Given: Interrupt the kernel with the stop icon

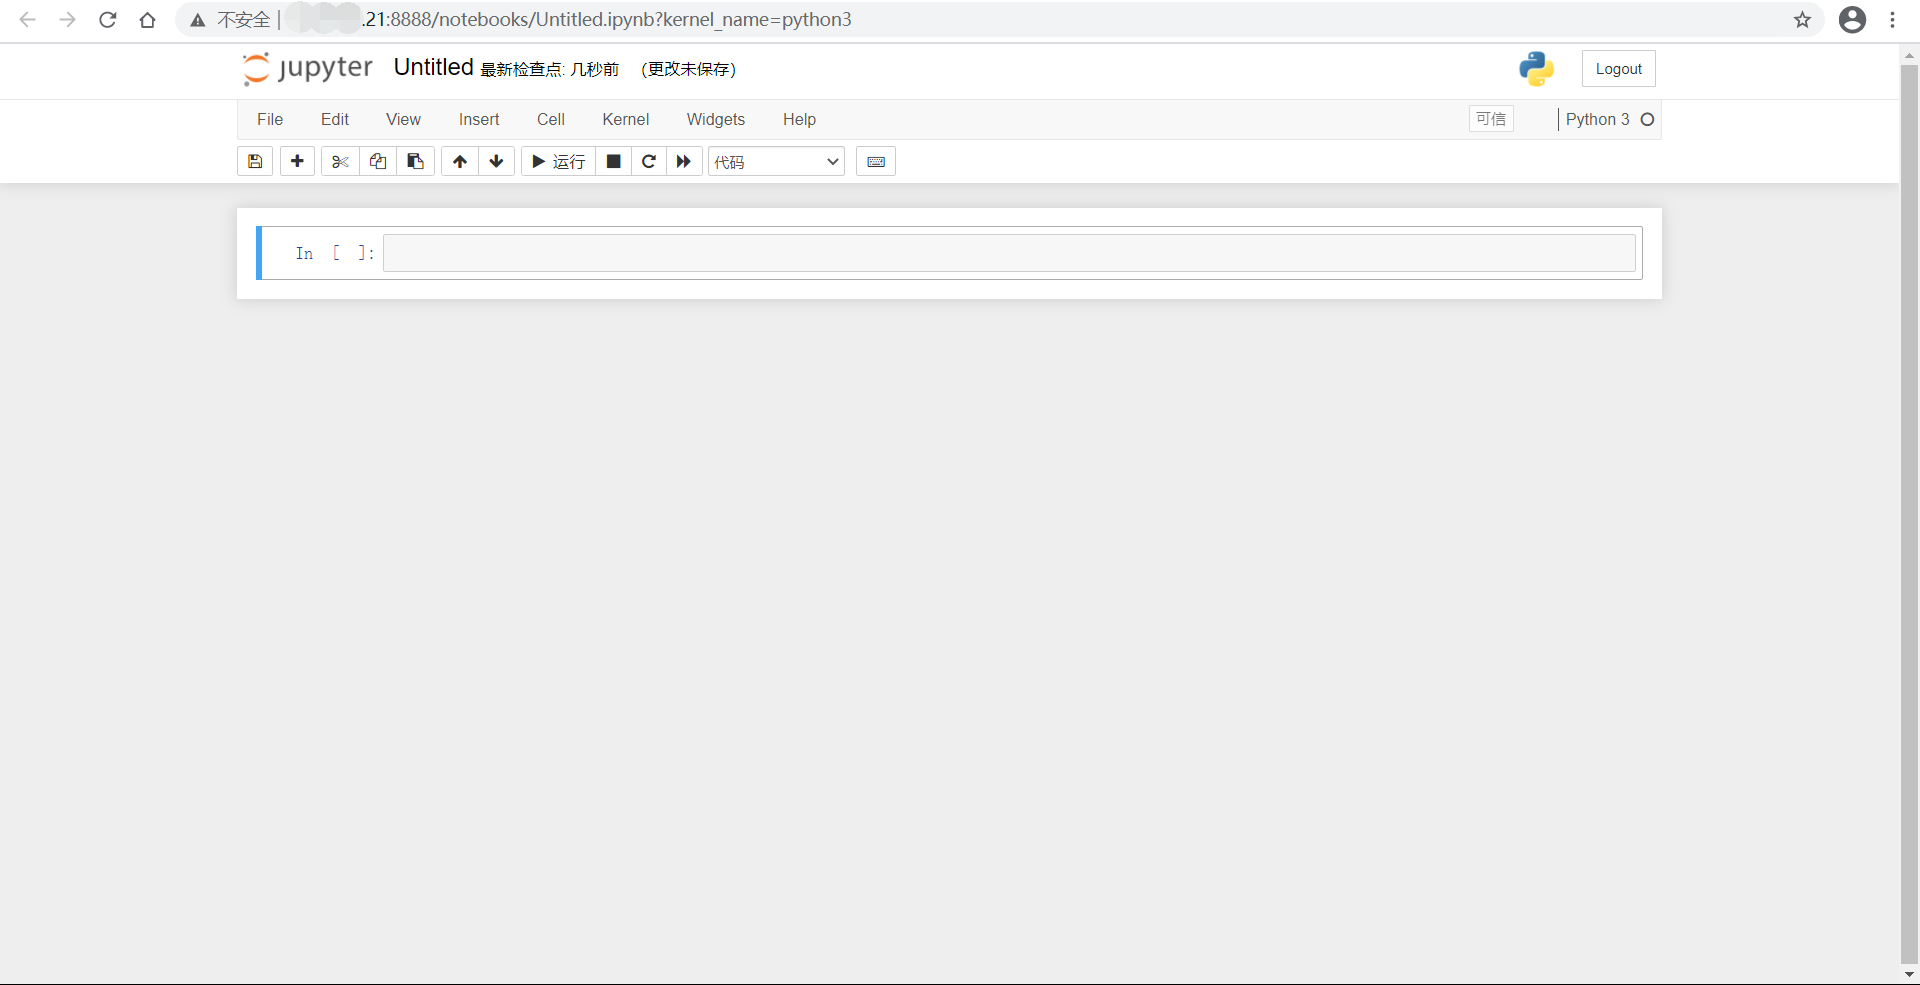Looking at the screenshot, I should [x=614, y=161].
